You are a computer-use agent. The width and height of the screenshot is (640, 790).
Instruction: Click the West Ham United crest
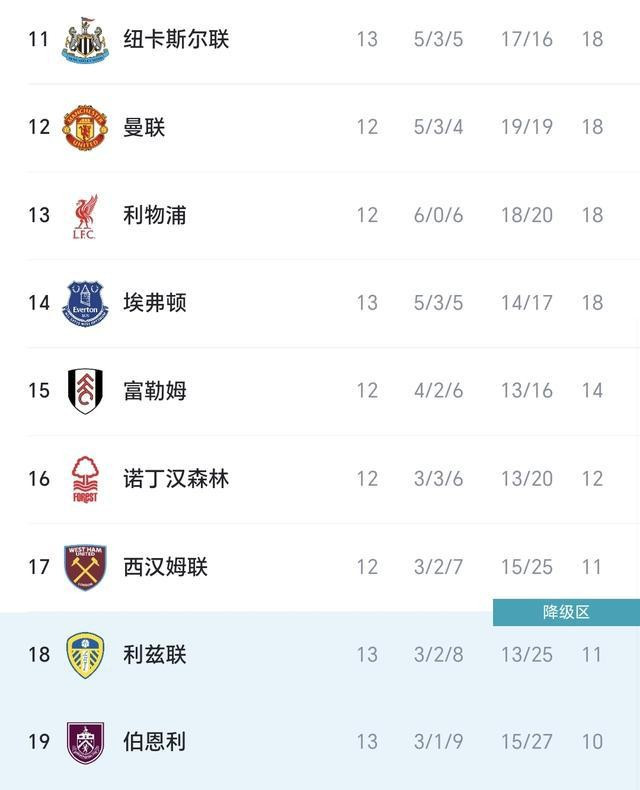85,567
